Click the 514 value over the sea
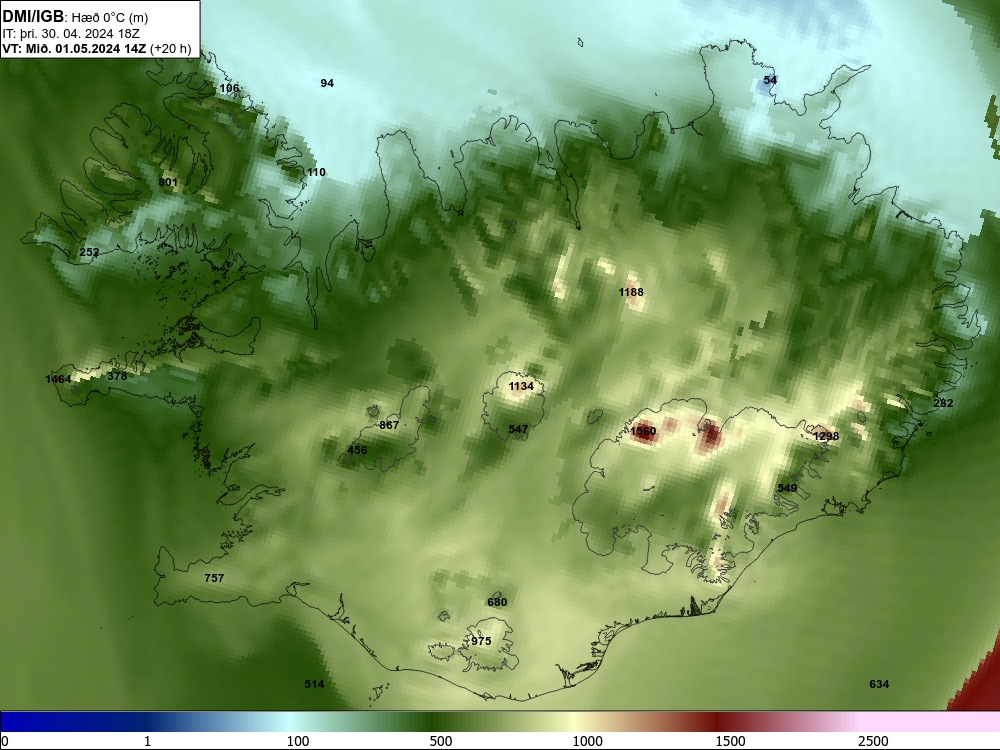Screen dimensions: 1000x750 tap(314, 684)
